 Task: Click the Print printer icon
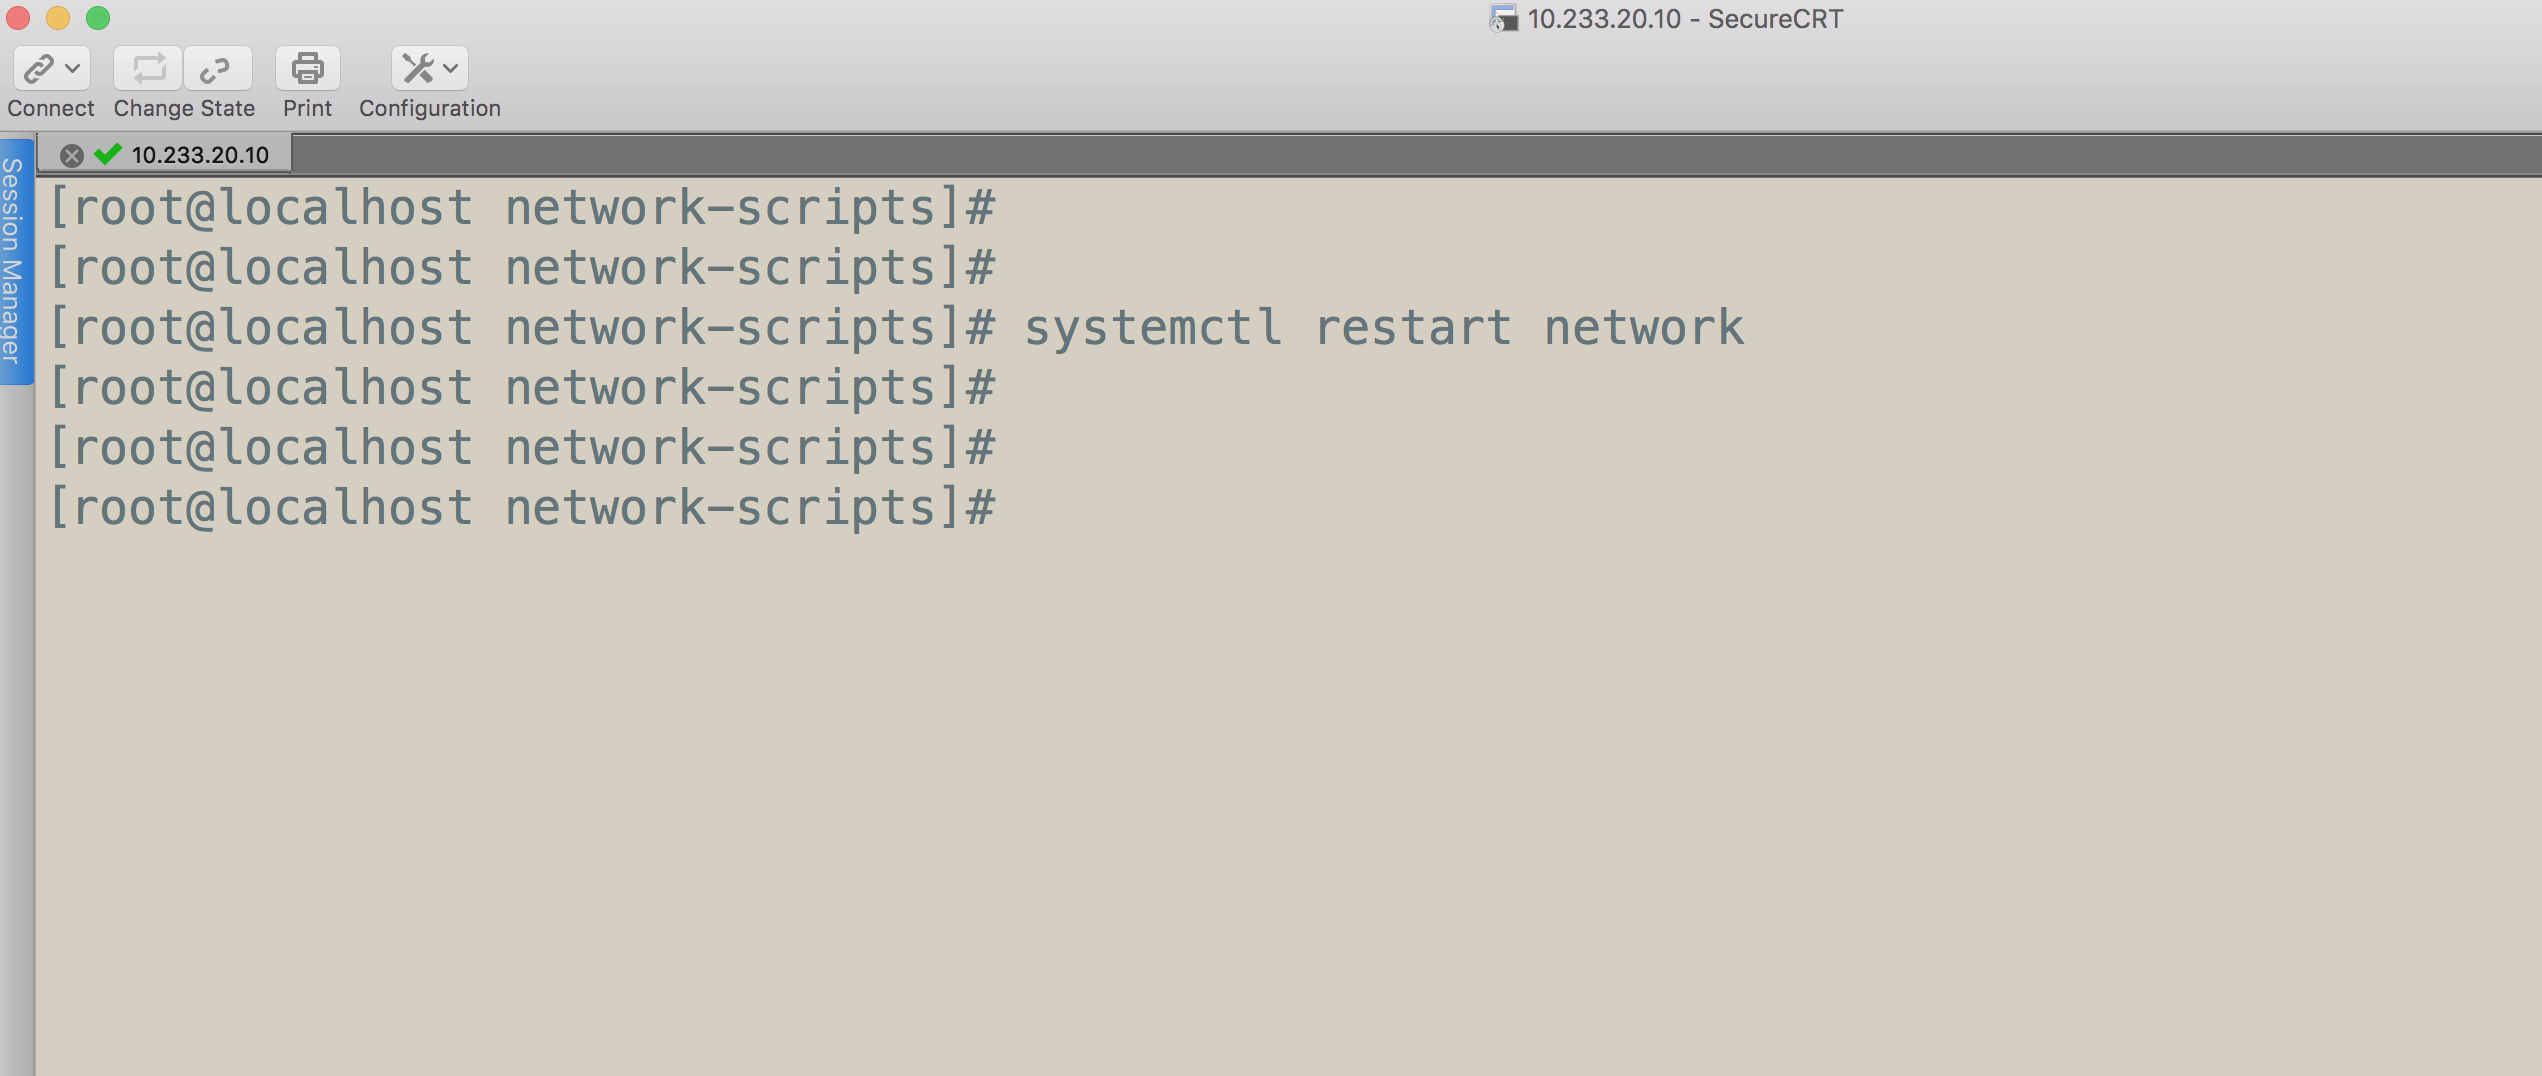pos(307,69)
